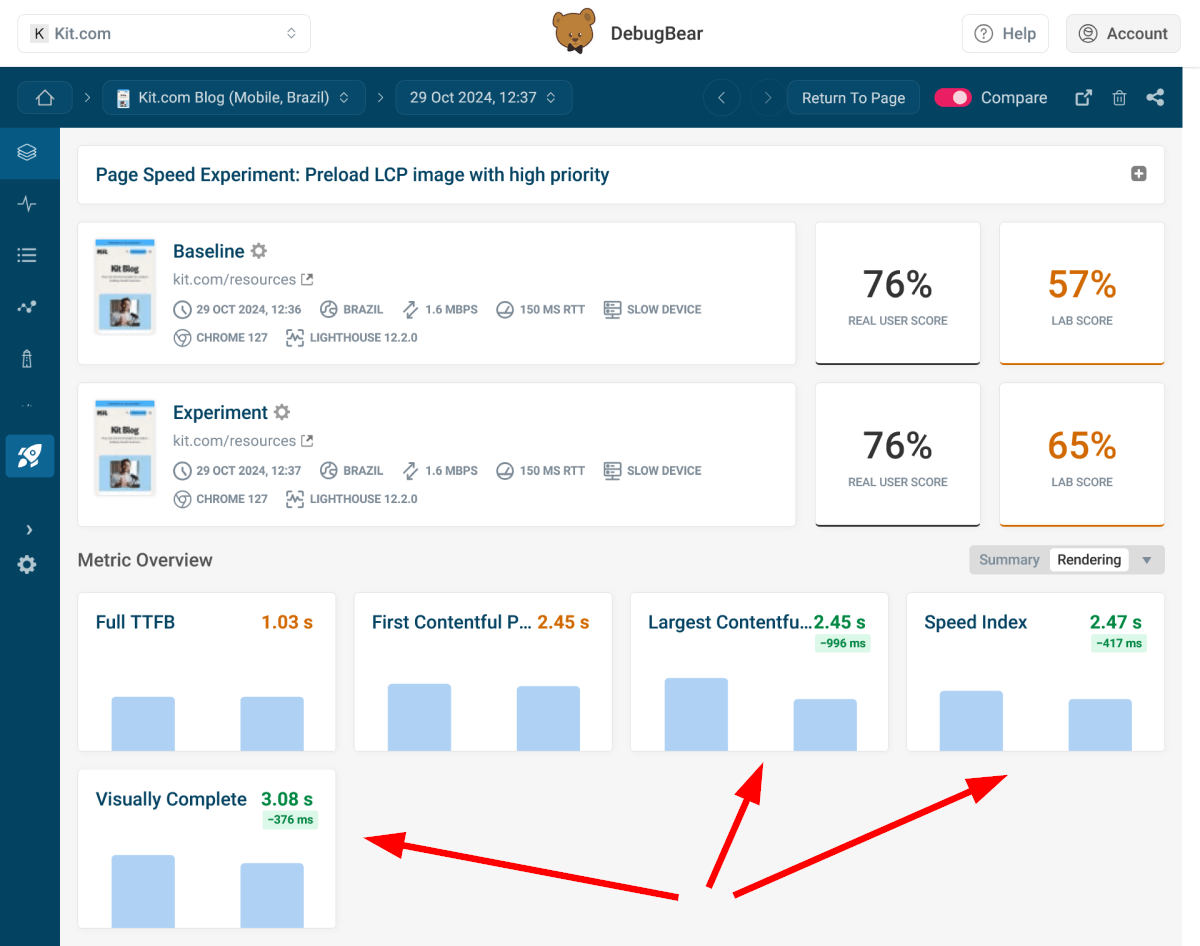Screen dimensions: 1200x946
Task: Open the Baseline page thumbnail
Action: point(125,286)
